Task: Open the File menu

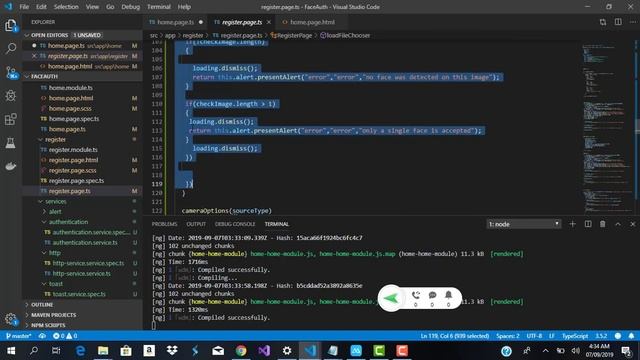Action: pos(24,7)
